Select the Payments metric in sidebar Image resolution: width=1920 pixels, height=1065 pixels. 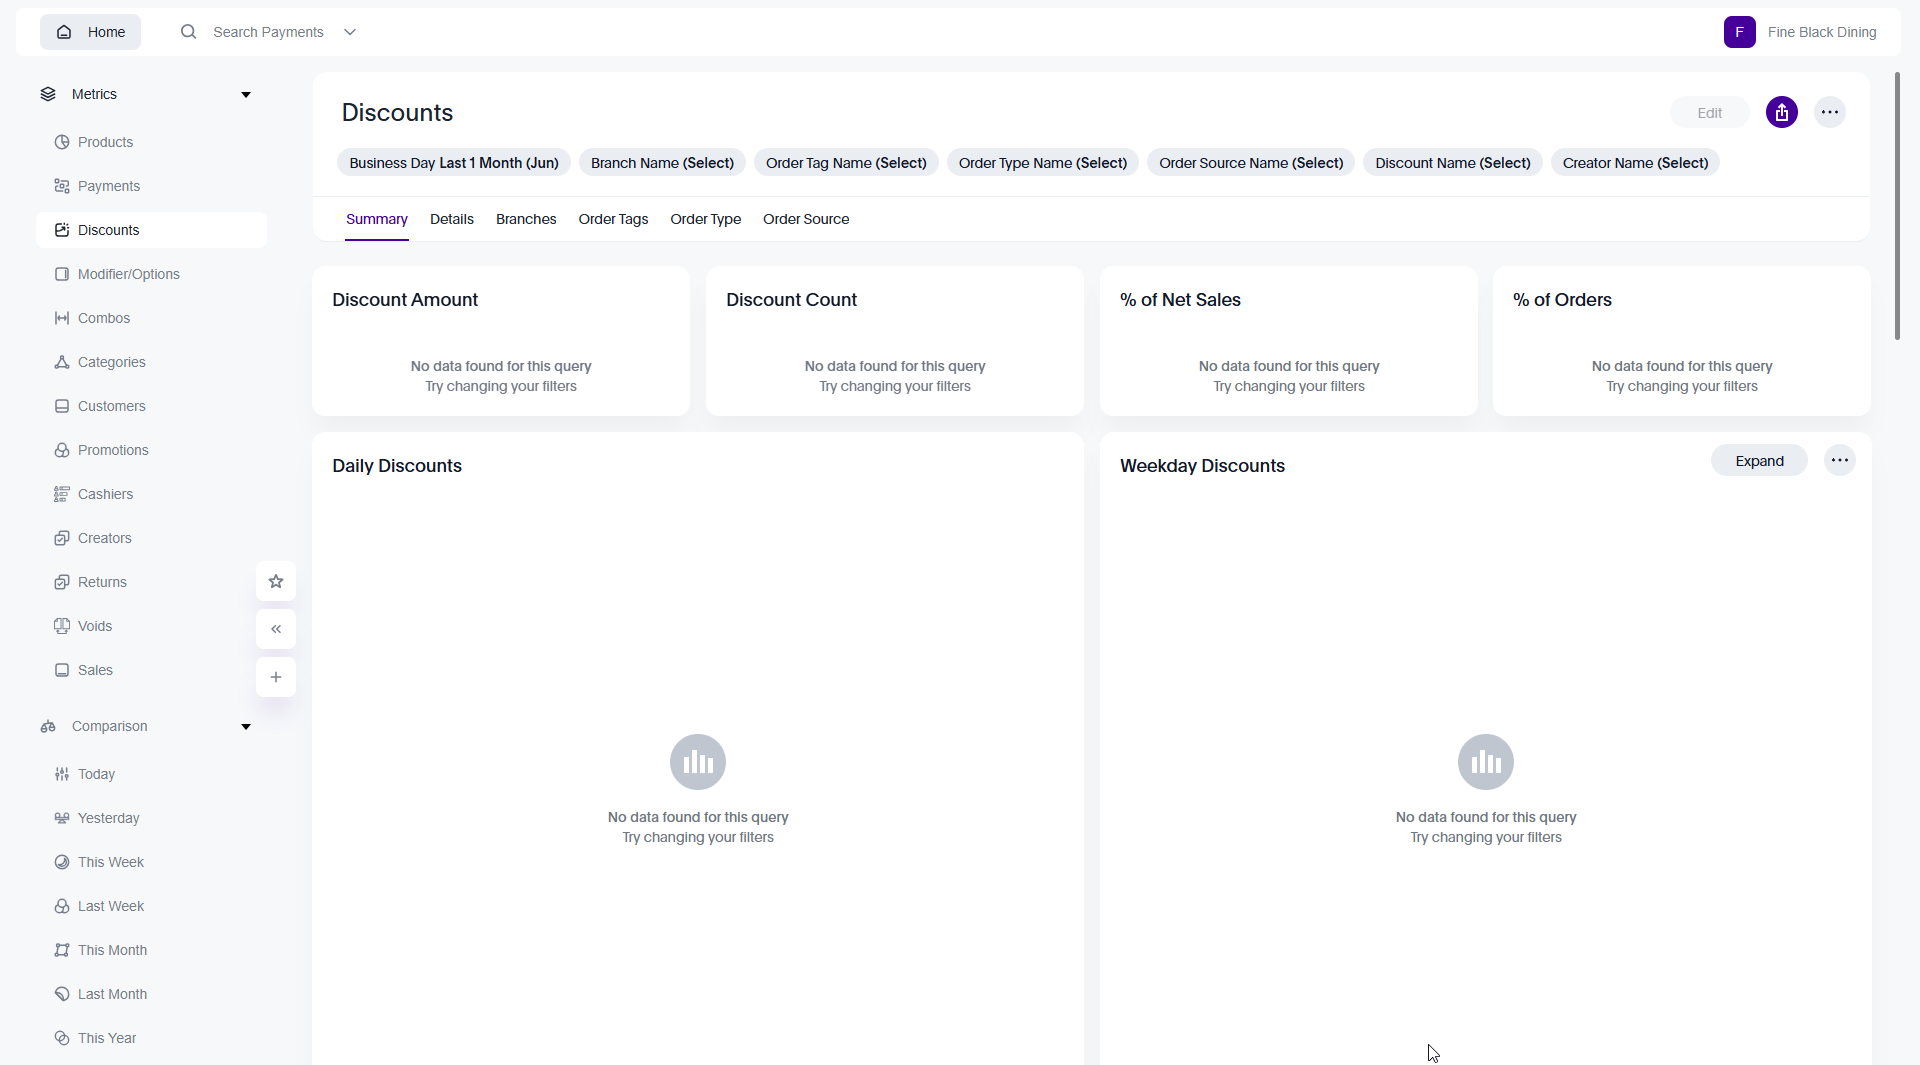108,185
